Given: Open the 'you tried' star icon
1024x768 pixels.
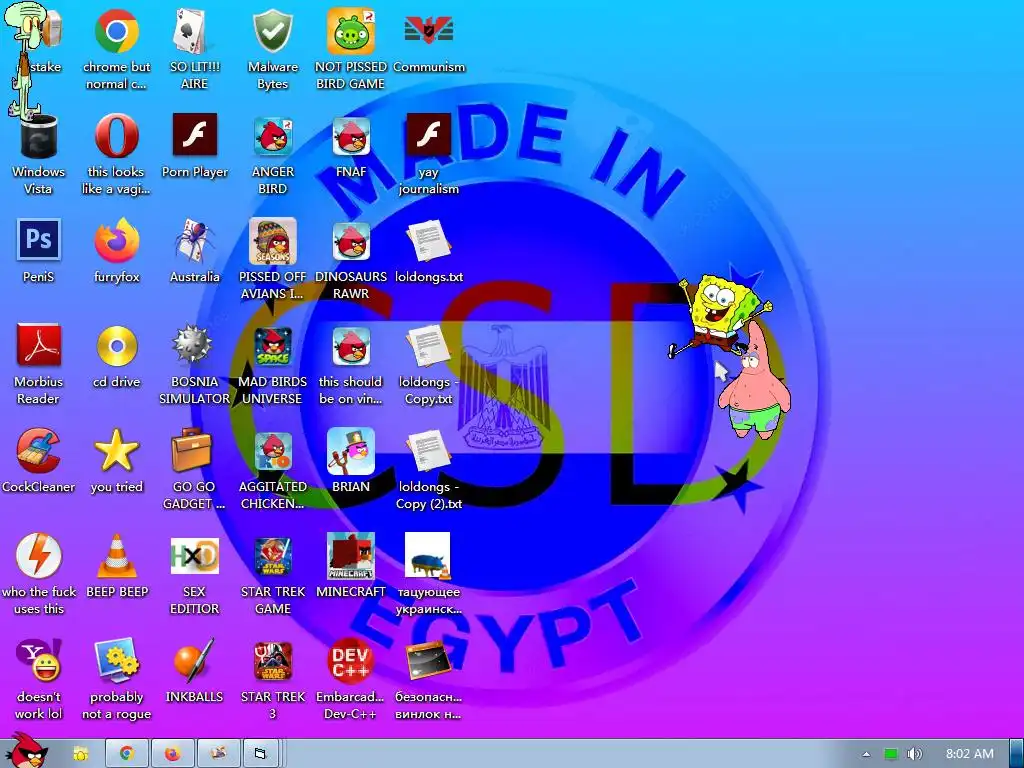Looking at the screenshot, I should point(117,451).
